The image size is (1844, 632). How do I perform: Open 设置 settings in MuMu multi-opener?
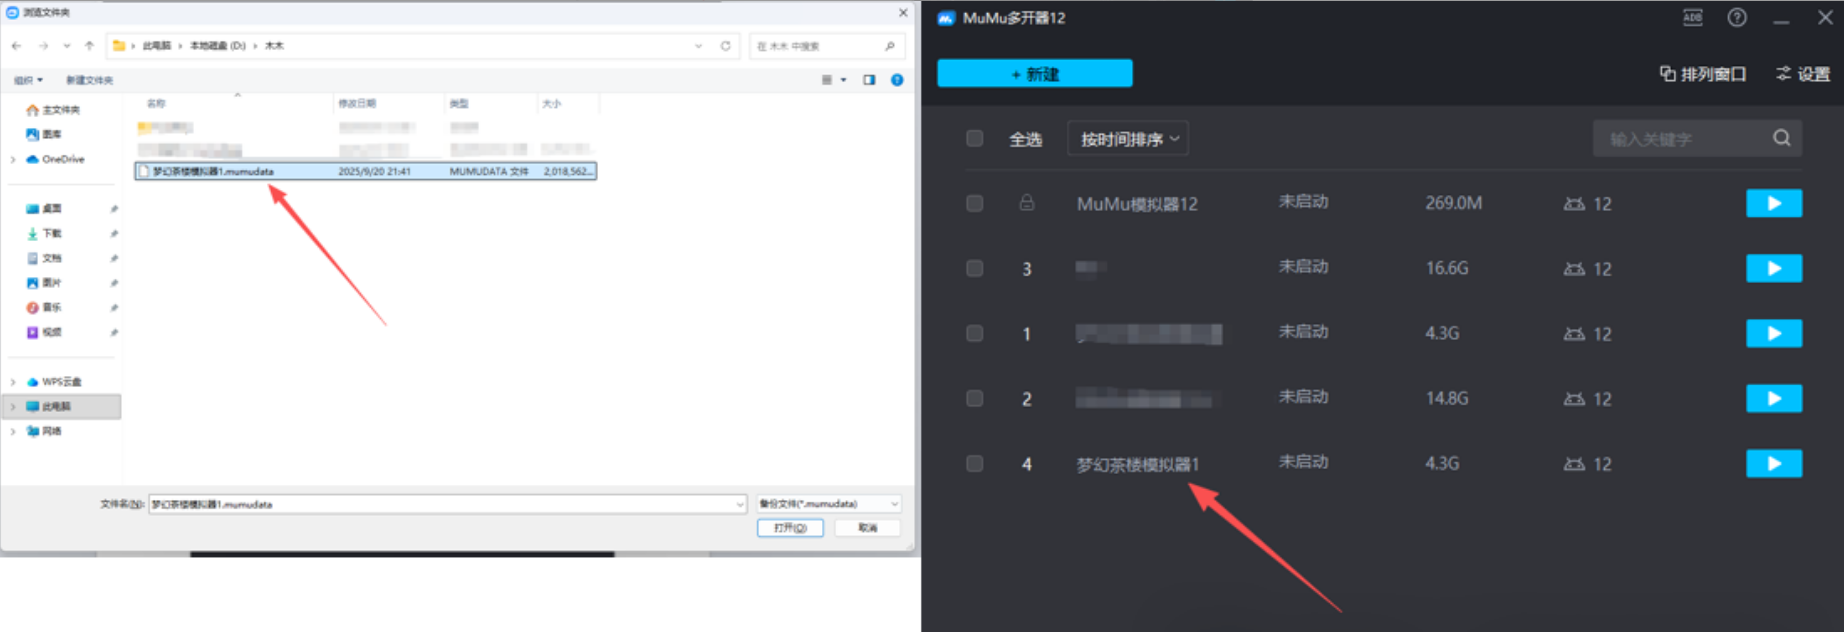(1802, 74)
